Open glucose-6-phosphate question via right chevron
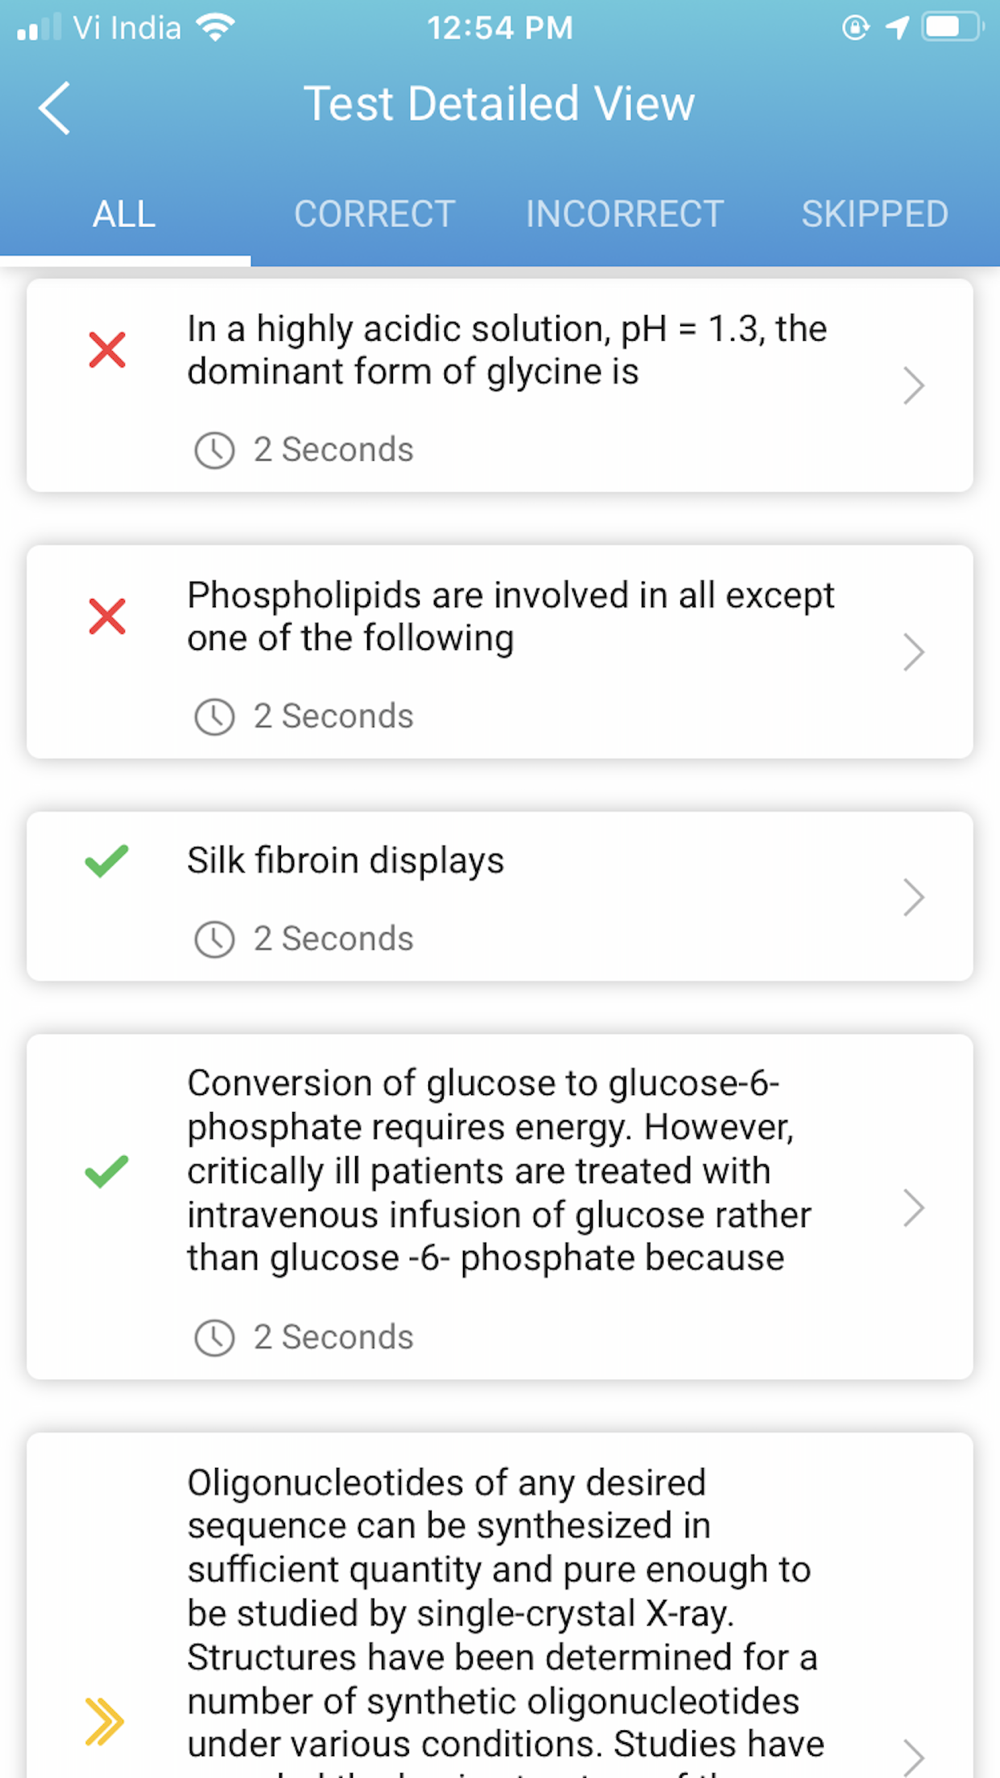This screenshot has height=1778, width=1000. click(x=913, y=1208)
